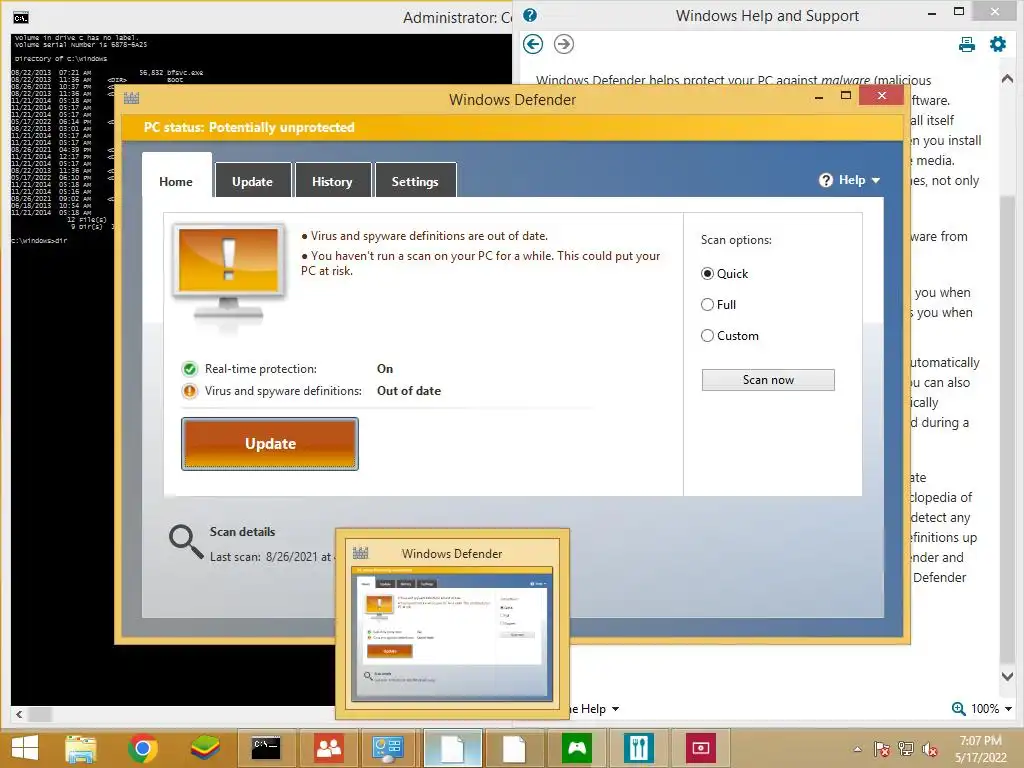This screenshot has width=1024, height=768.
Task: Switch to the Settings tab
Action: 415,182
